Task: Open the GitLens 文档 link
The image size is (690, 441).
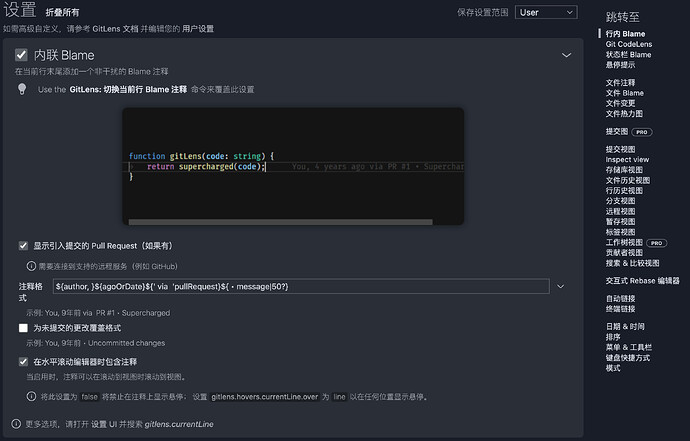Action: (115, 29)
